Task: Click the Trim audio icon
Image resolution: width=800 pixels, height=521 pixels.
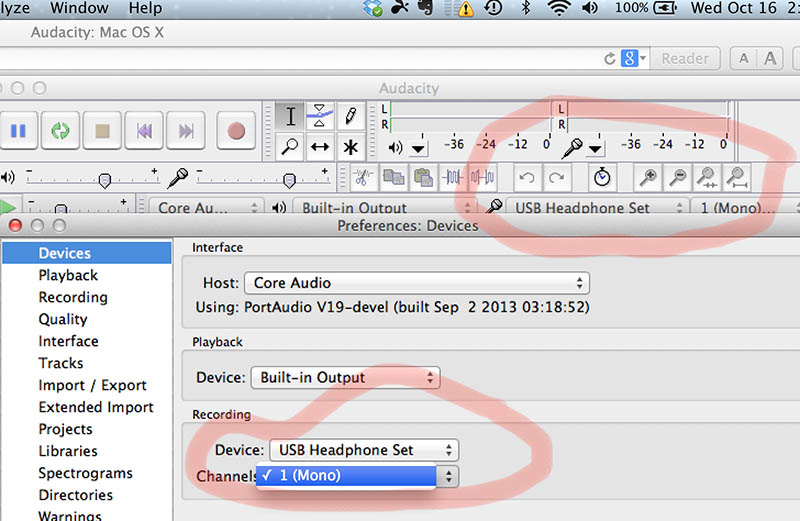Action: pyautogui.click(x=453, y=178)
